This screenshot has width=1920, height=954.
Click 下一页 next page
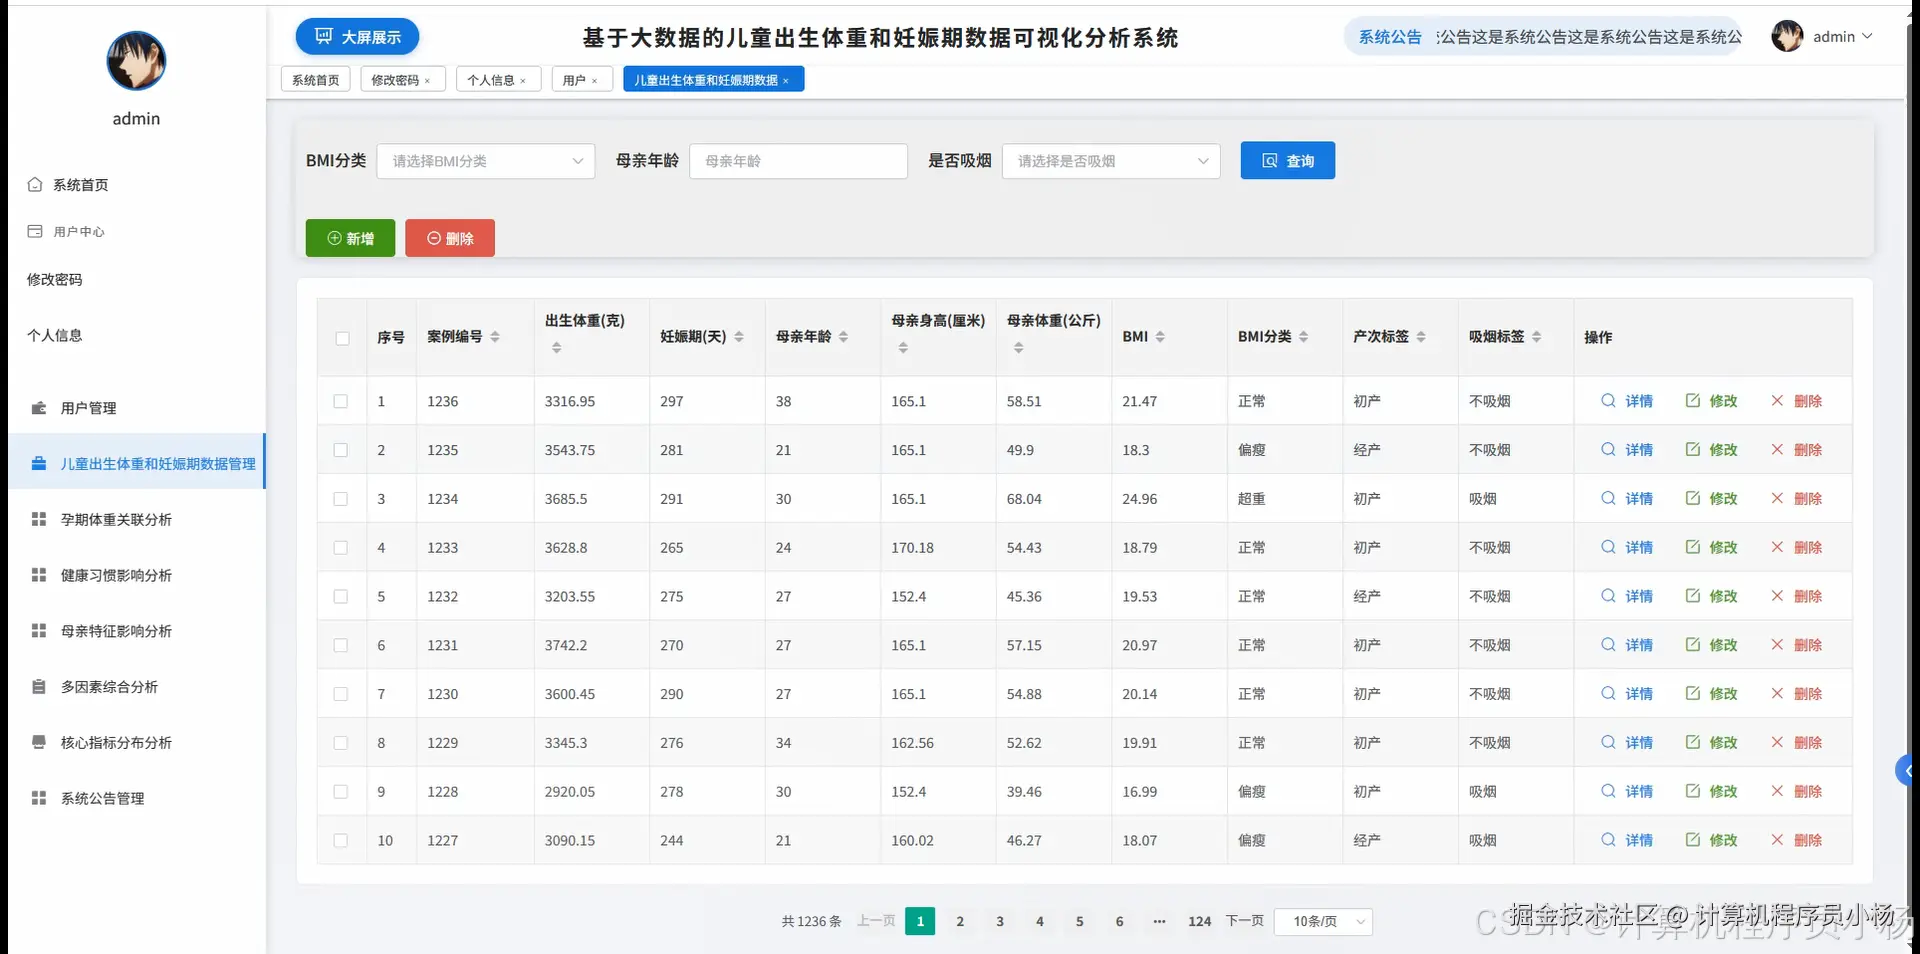(x=1244, y=921)
